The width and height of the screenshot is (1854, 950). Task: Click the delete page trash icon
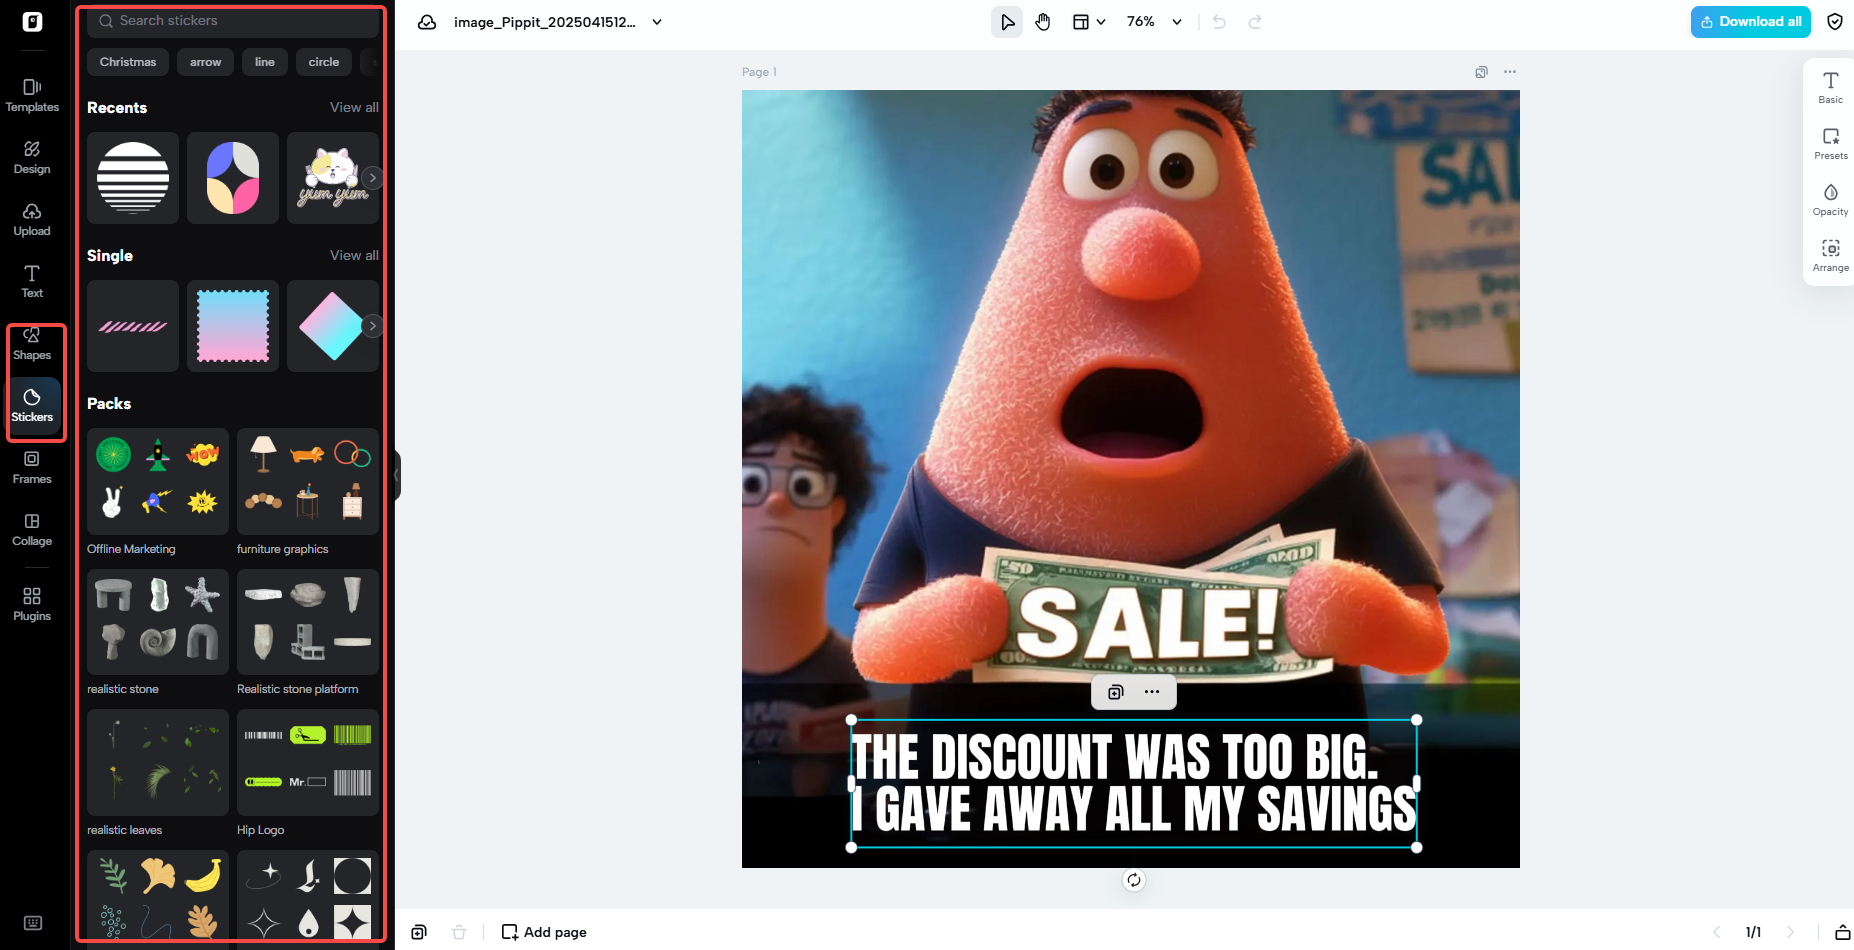click(459, 932)
